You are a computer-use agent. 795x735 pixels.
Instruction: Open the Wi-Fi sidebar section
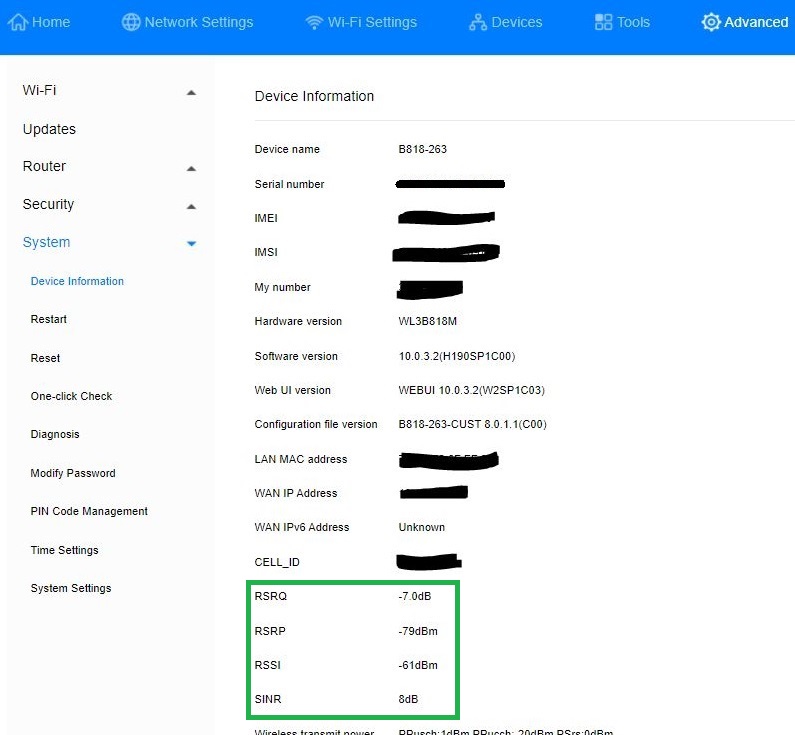click(40, 90)
